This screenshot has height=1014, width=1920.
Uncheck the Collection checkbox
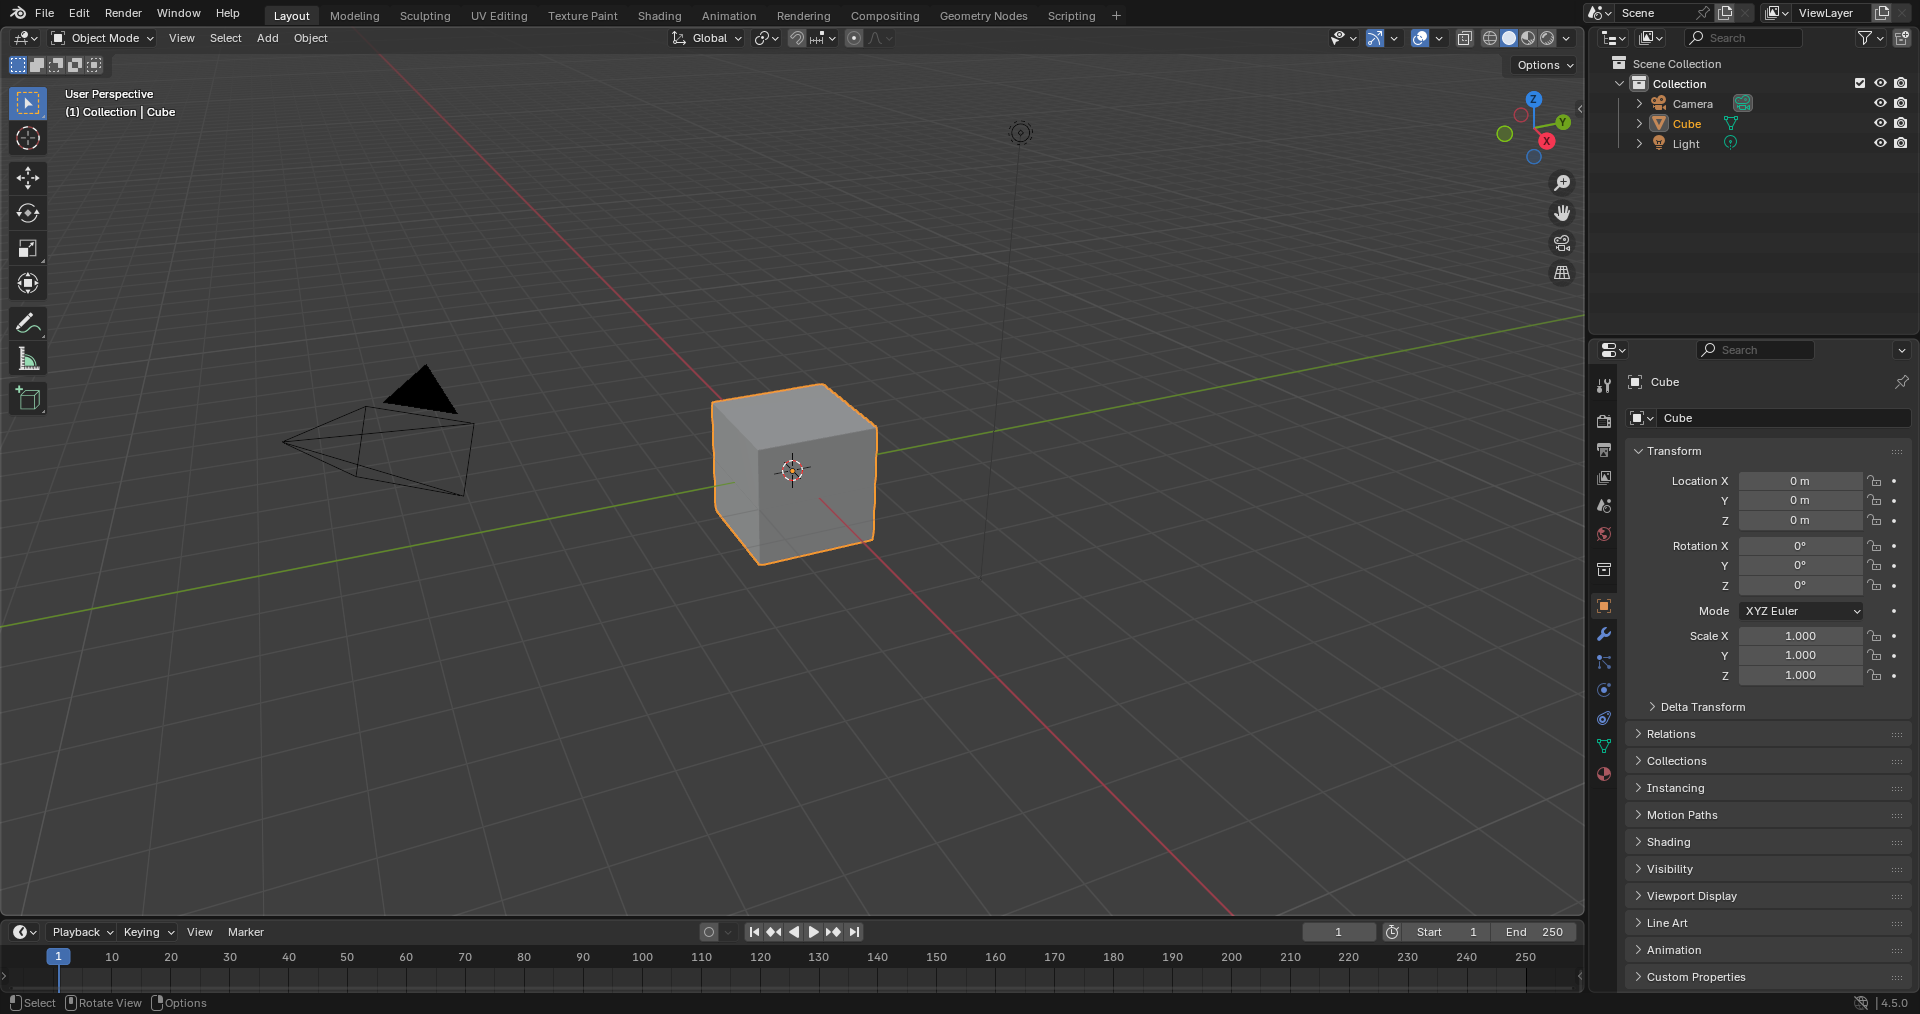1859,83
